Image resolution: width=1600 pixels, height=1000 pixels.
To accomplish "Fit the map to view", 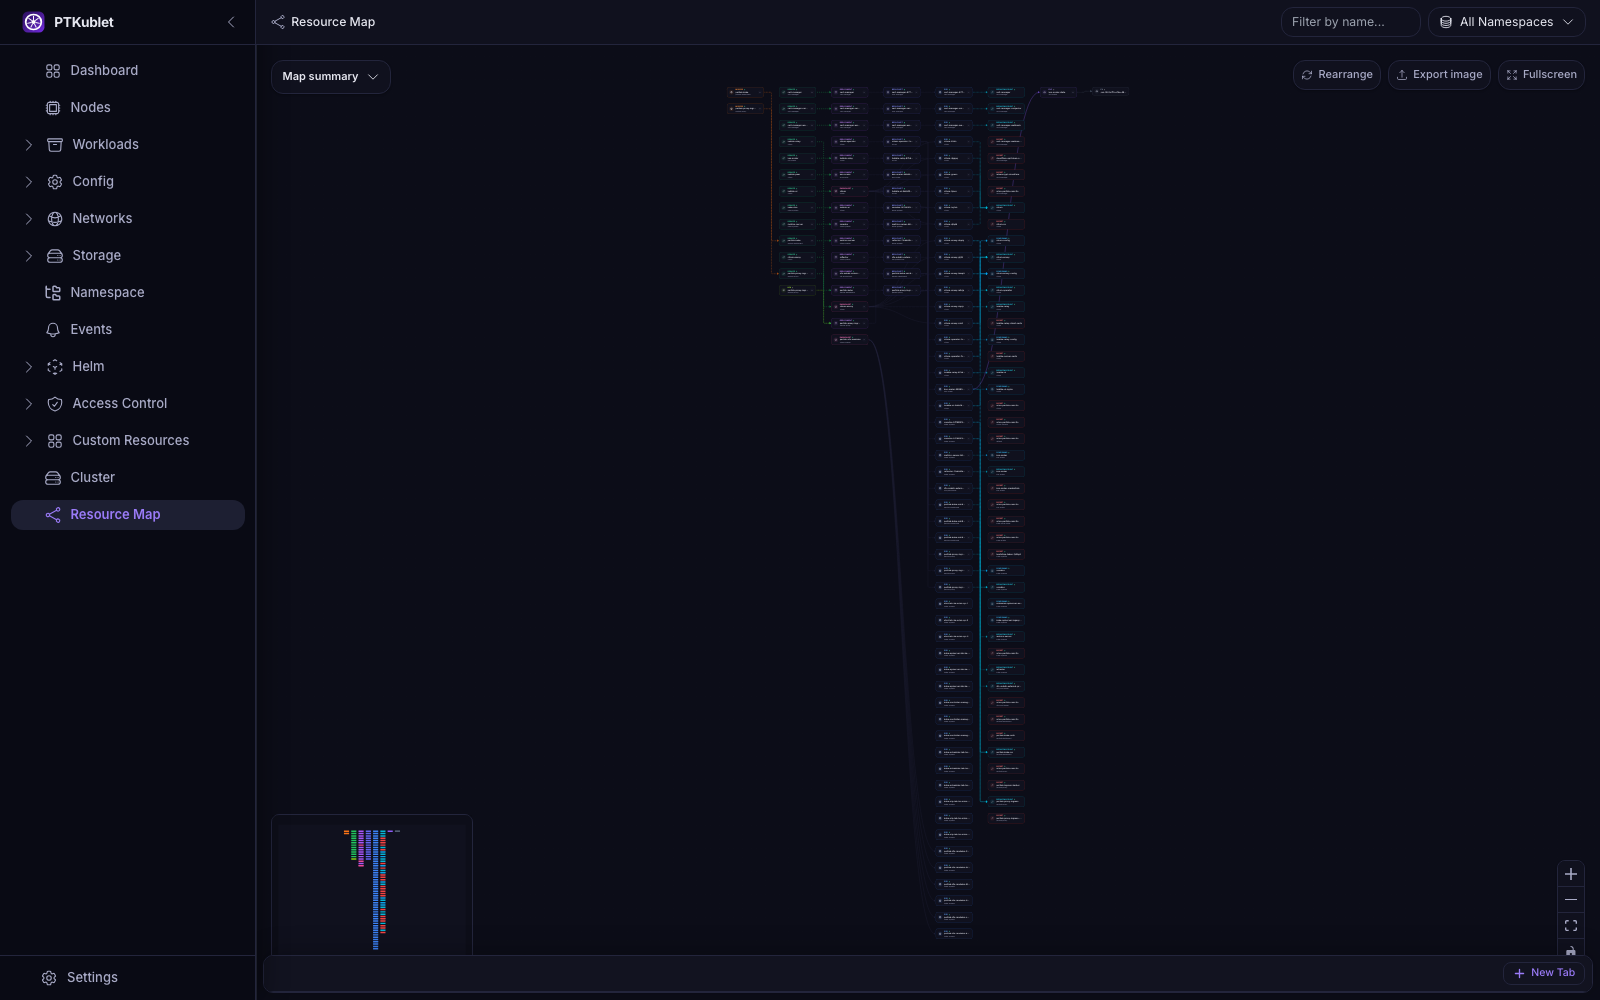I will 1571,926.
